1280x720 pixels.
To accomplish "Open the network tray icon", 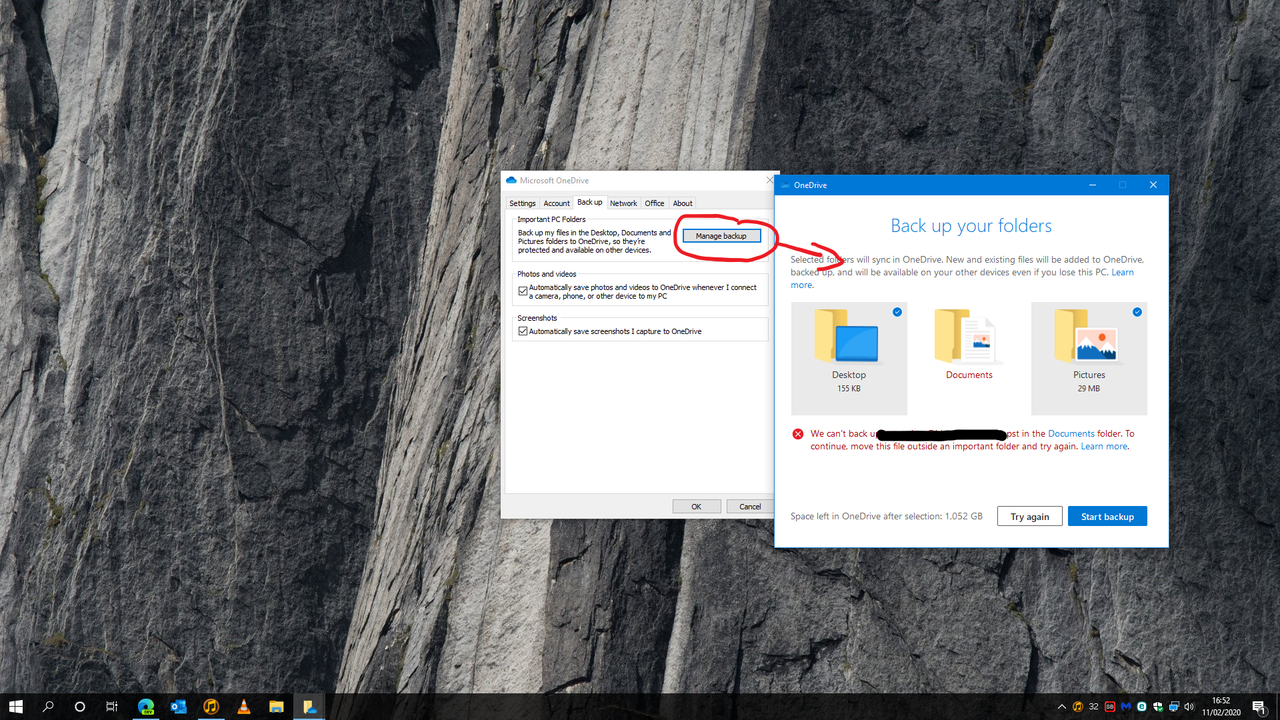I will pos(1174,706).
